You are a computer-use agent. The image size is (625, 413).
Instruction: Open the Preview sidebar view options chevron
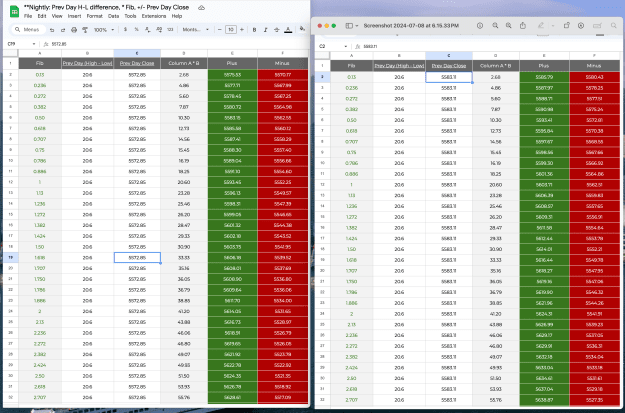(x=357, y=26)
